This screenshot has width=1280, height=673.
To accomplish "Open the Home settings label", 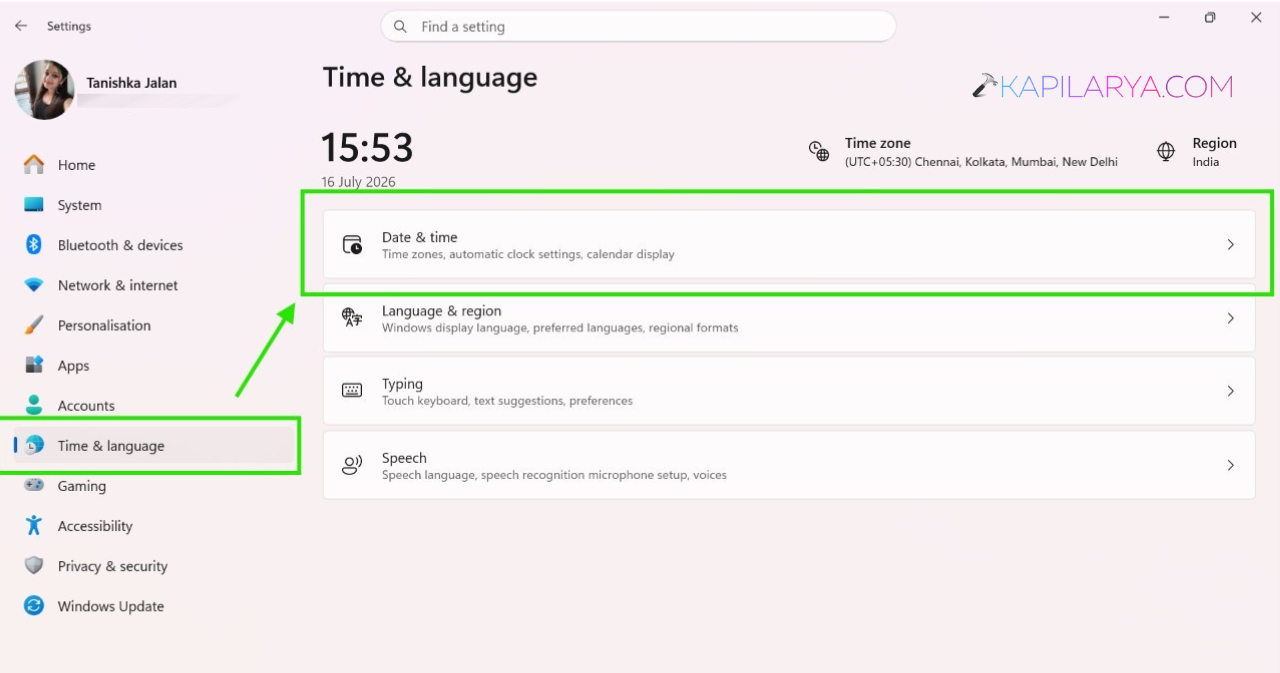I will click(77, 165).
